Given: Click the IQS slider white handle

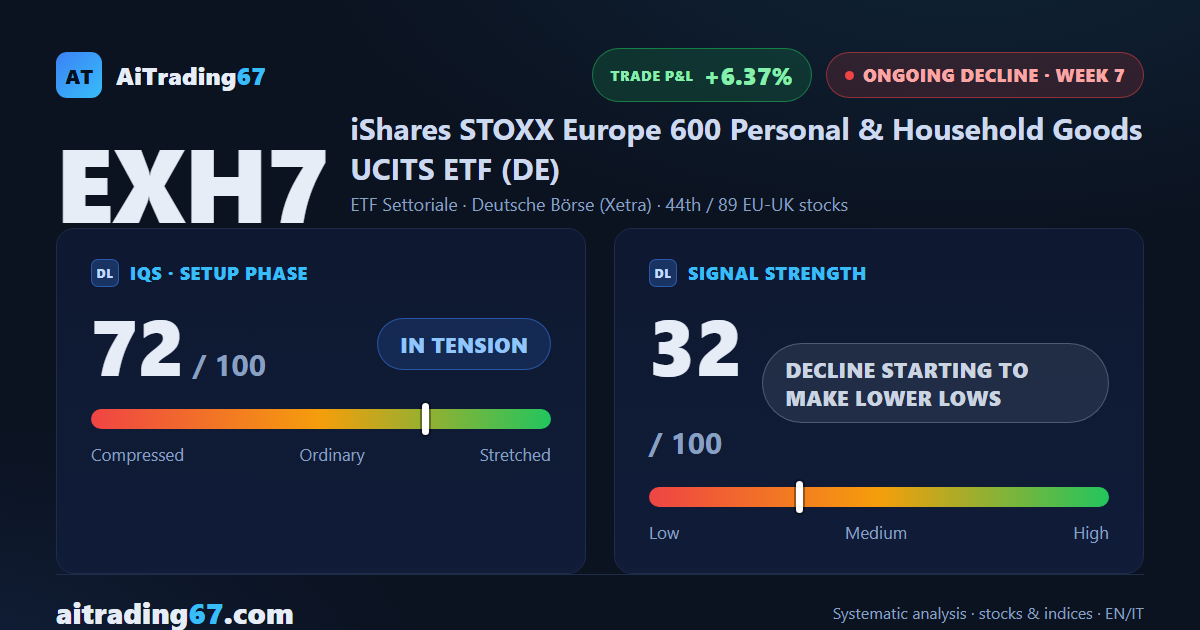Looking at the screenshot, I should point(426,419).
